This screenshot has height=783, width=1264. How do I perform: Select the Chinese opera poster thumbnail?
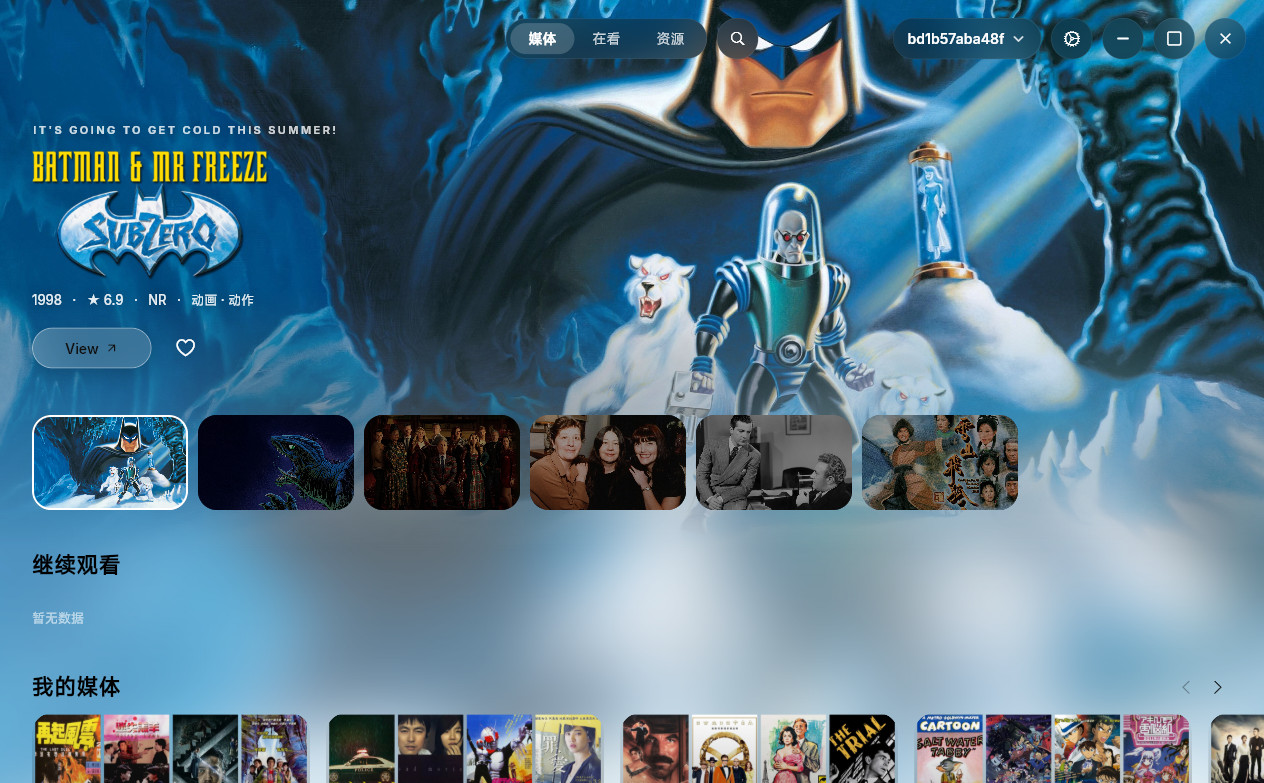coord(940,462)
